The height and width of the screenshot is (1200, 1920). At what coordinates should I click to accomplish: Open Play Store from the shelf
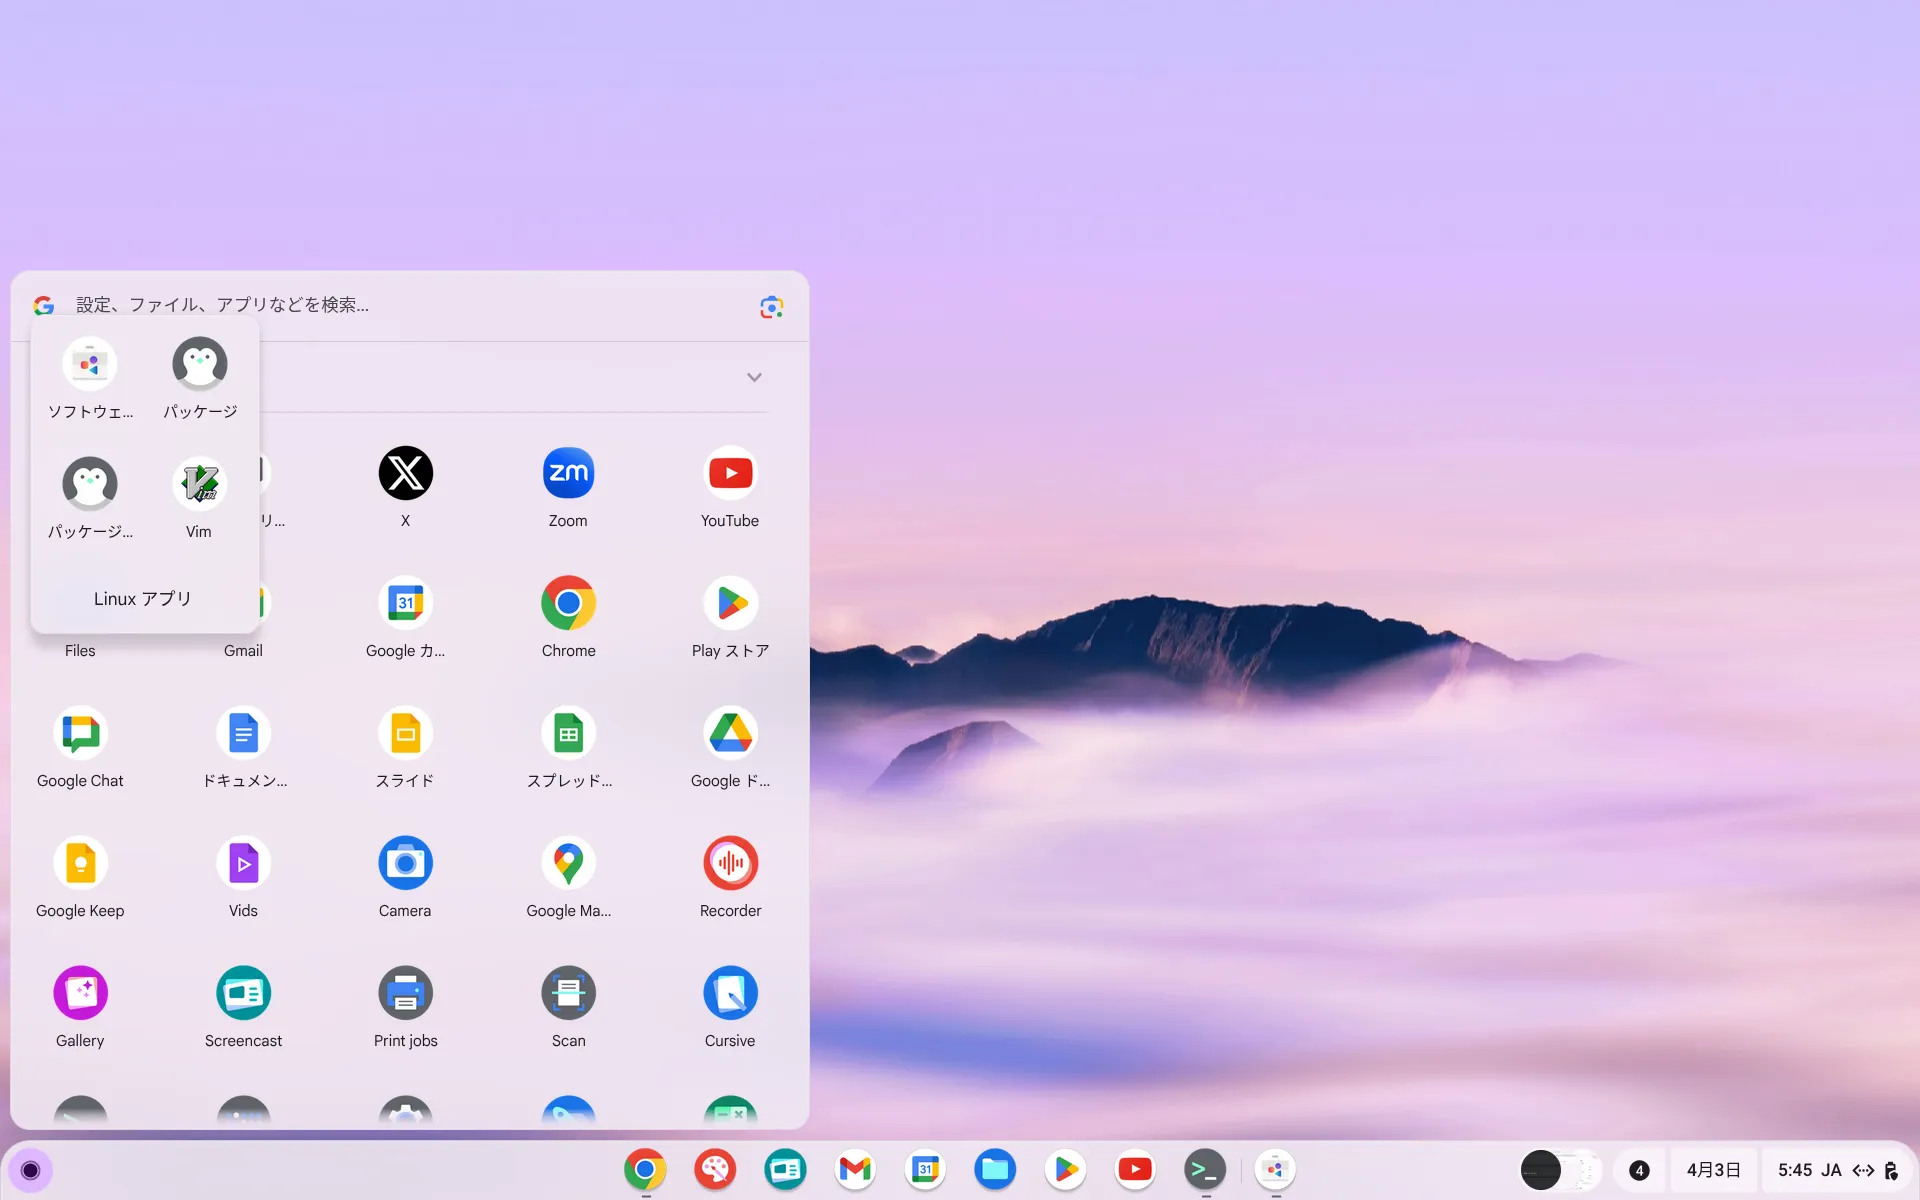(1065, 1169)
